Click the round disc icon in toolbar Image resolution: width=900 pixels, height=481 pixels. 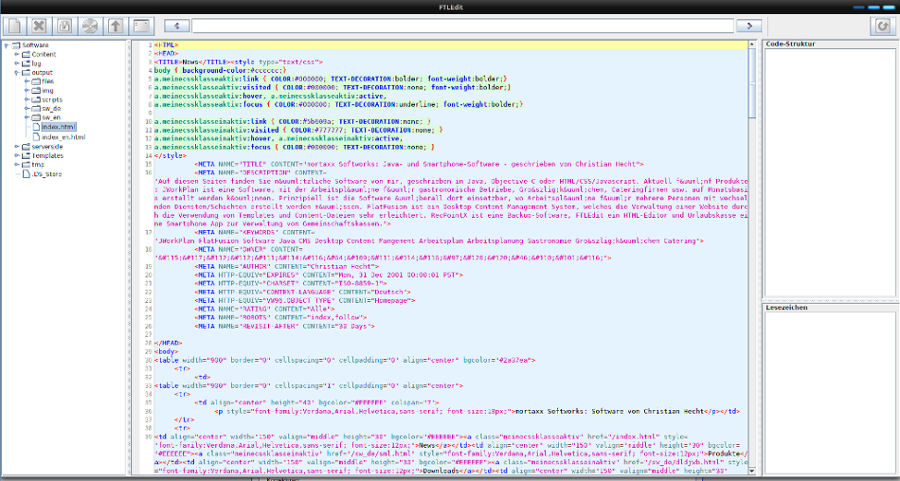click(x=91, y=25)
